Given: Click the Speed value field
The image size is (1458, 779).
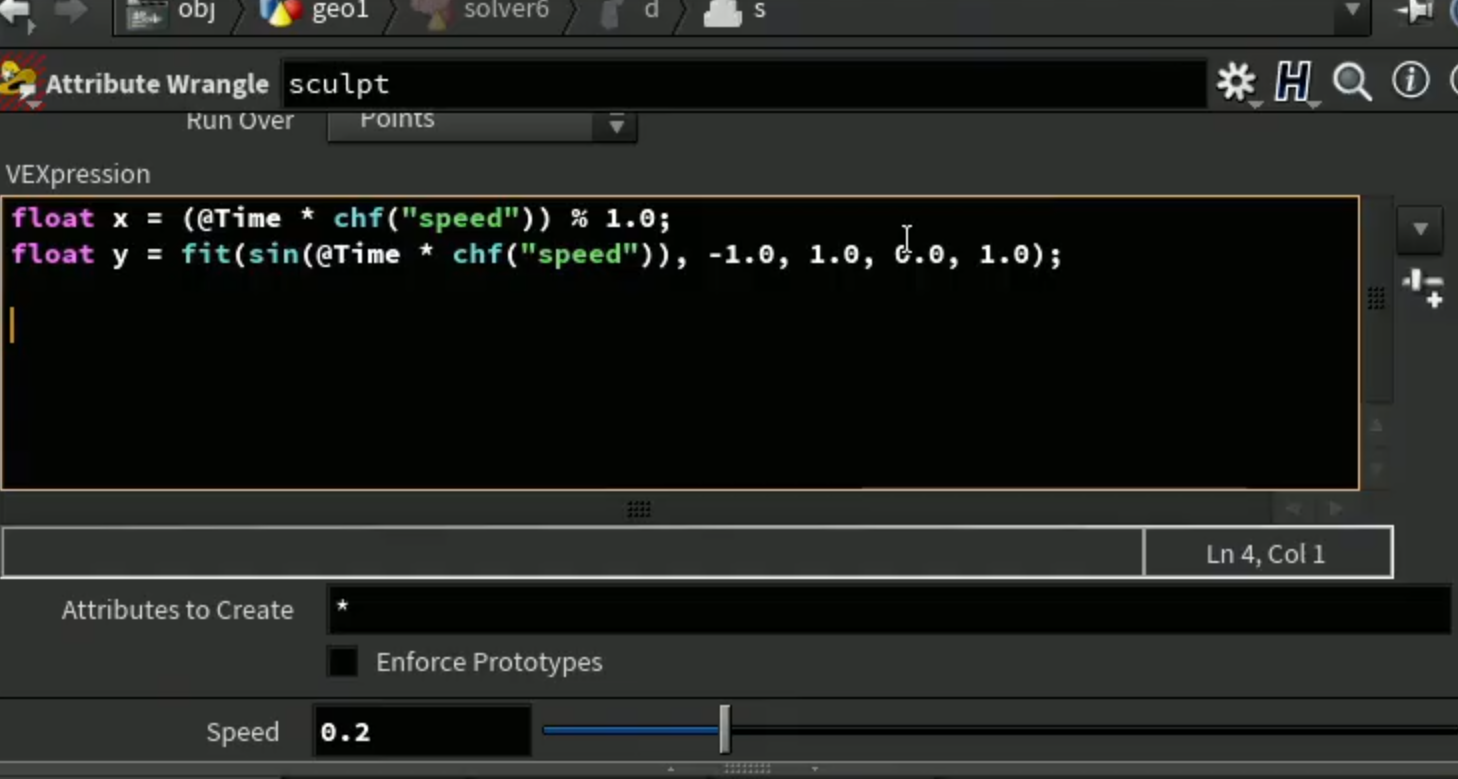Looking at the screenshot, I should pyautogui.click(x=421, y=732).
